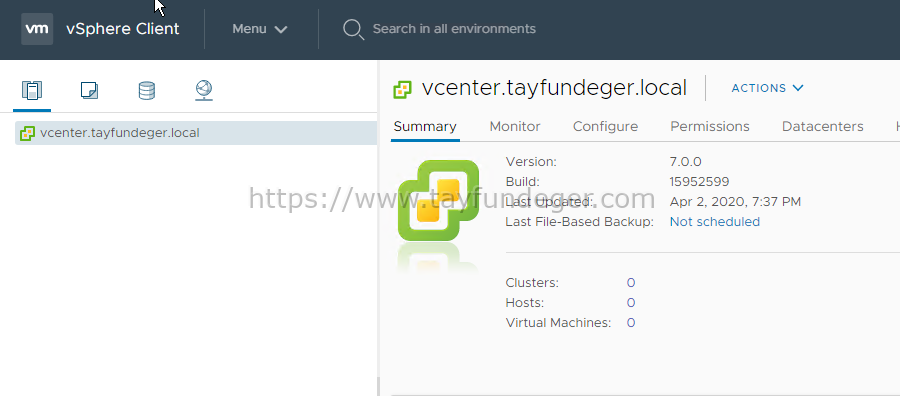Click the Clusters label

click(532, 282)
